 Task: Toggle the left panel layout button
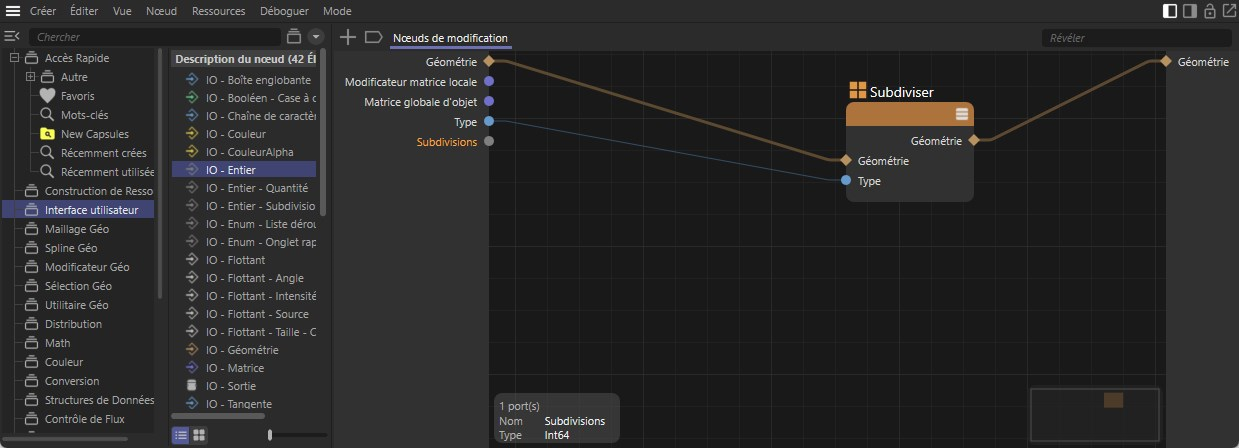tap(1170, 11)
